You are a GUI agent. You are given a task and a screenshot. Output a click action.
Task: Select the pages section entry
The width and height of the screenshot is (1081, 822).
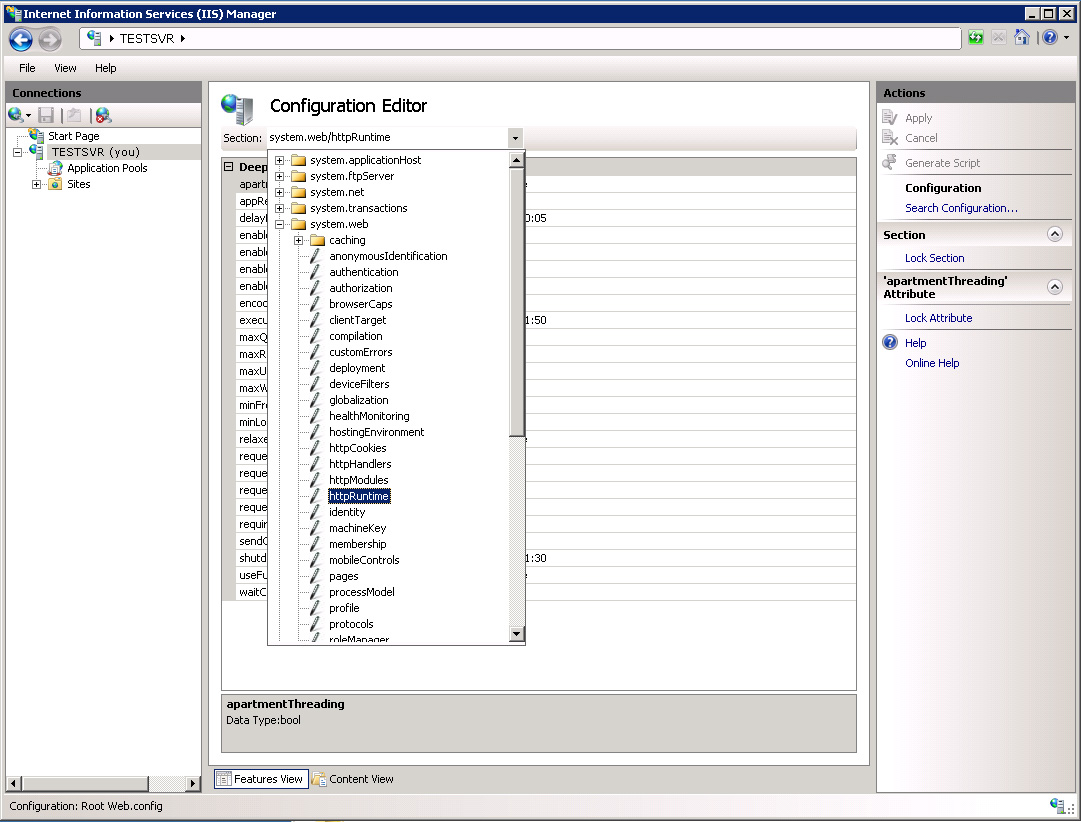click(x=343, y=576)
